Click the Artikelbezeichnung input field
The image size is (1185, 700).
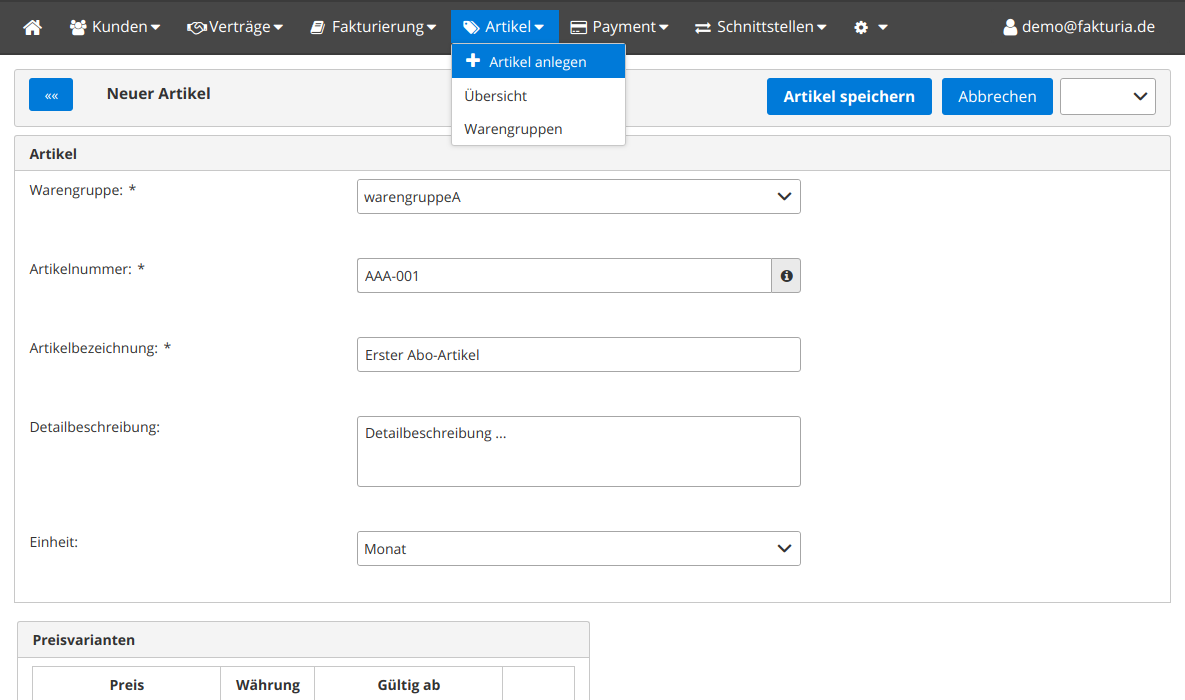coord(578,355)
